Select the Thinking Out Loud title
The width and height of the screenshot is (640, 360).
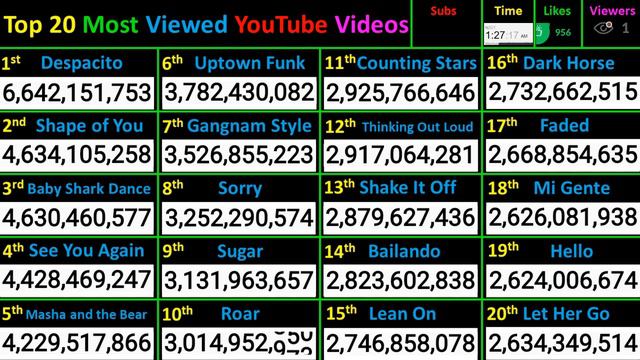tap(417, 127)
